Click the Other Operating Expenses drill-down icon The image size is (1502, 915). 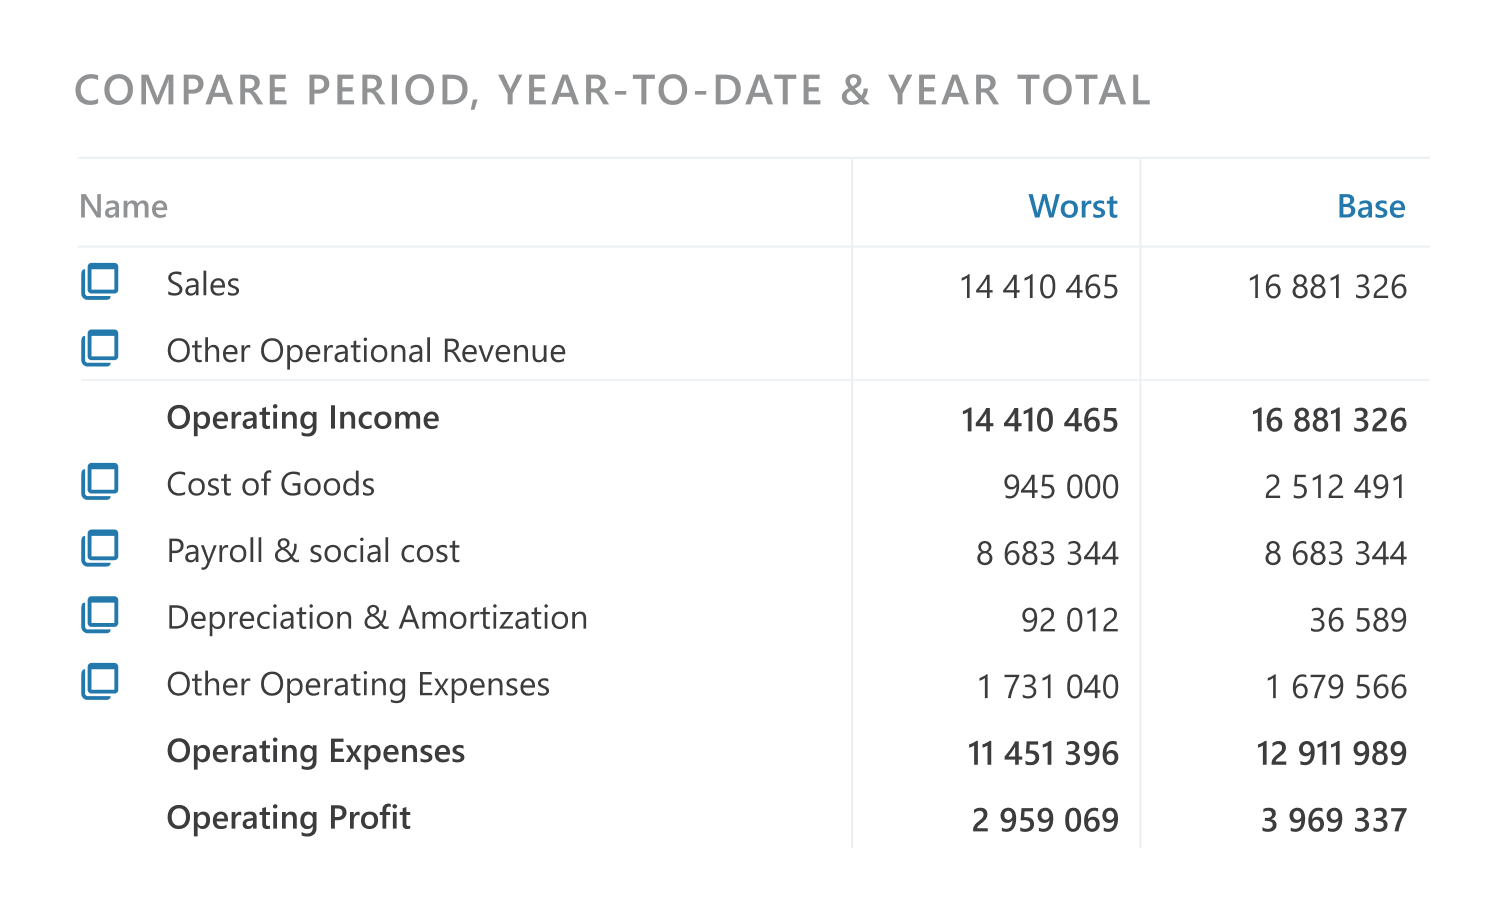tap(100, 682)
